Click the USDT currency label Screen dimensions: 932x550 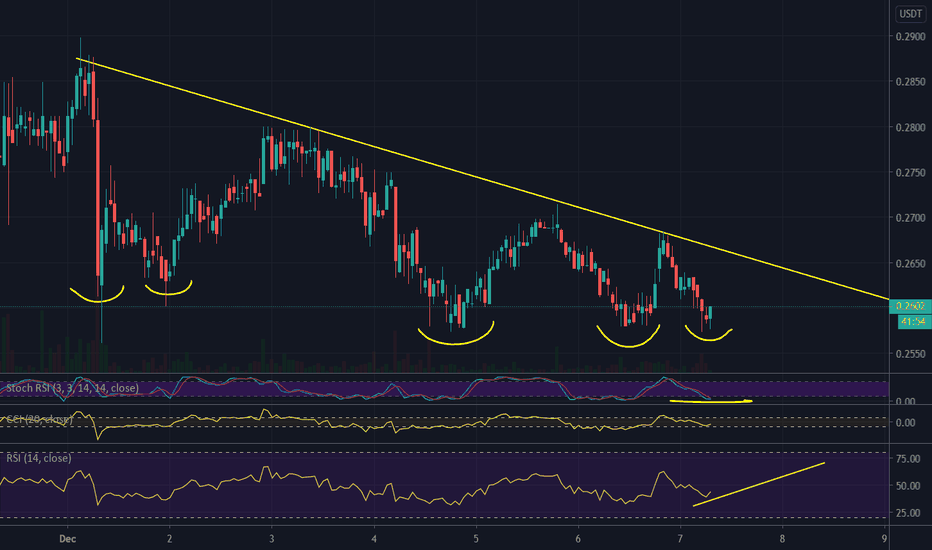point(910,14)
